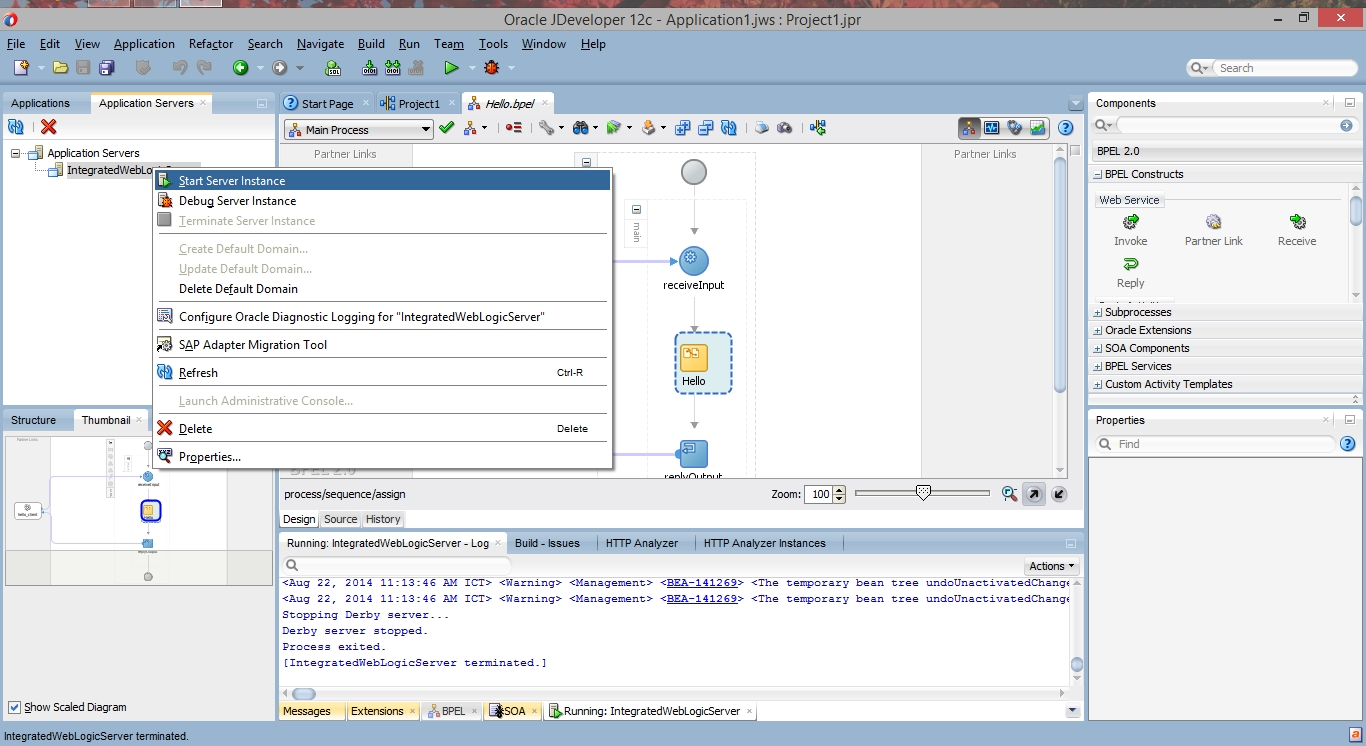The width and height of the screenshot is (1366, 746).
Task: Open the Refactor menu
Action: coord(211,44)
